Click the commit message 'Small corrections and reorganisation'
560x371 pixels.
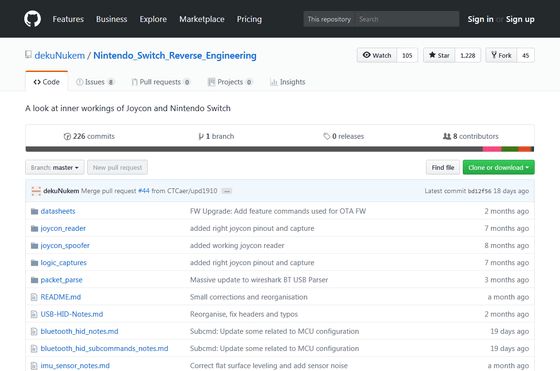click(x=249, y=297)
